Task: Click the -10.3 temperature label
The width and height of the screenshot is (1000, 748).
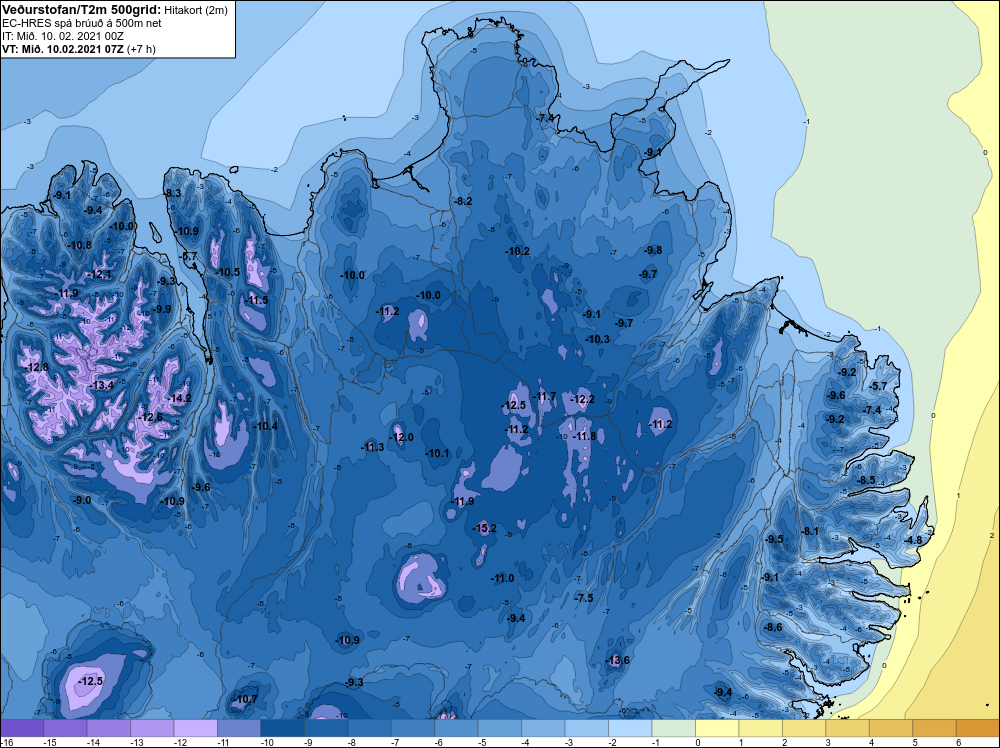Action: [x=598, y=339]
